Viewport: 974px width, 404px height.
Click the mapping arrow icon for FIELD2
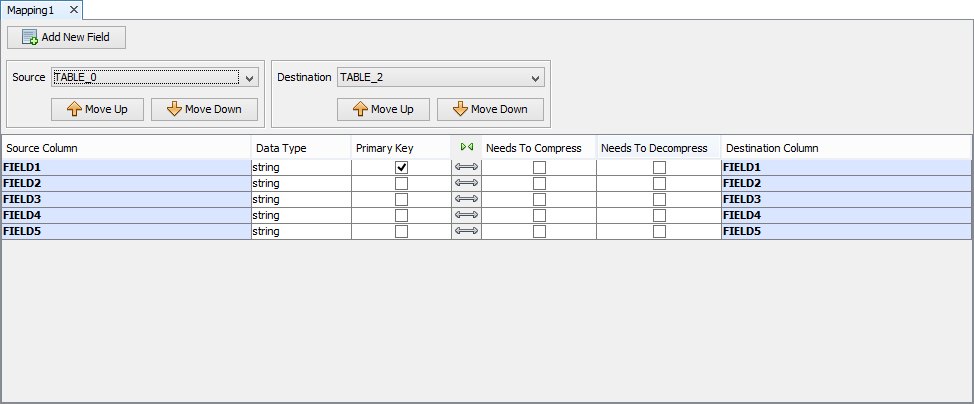[466, 184]
